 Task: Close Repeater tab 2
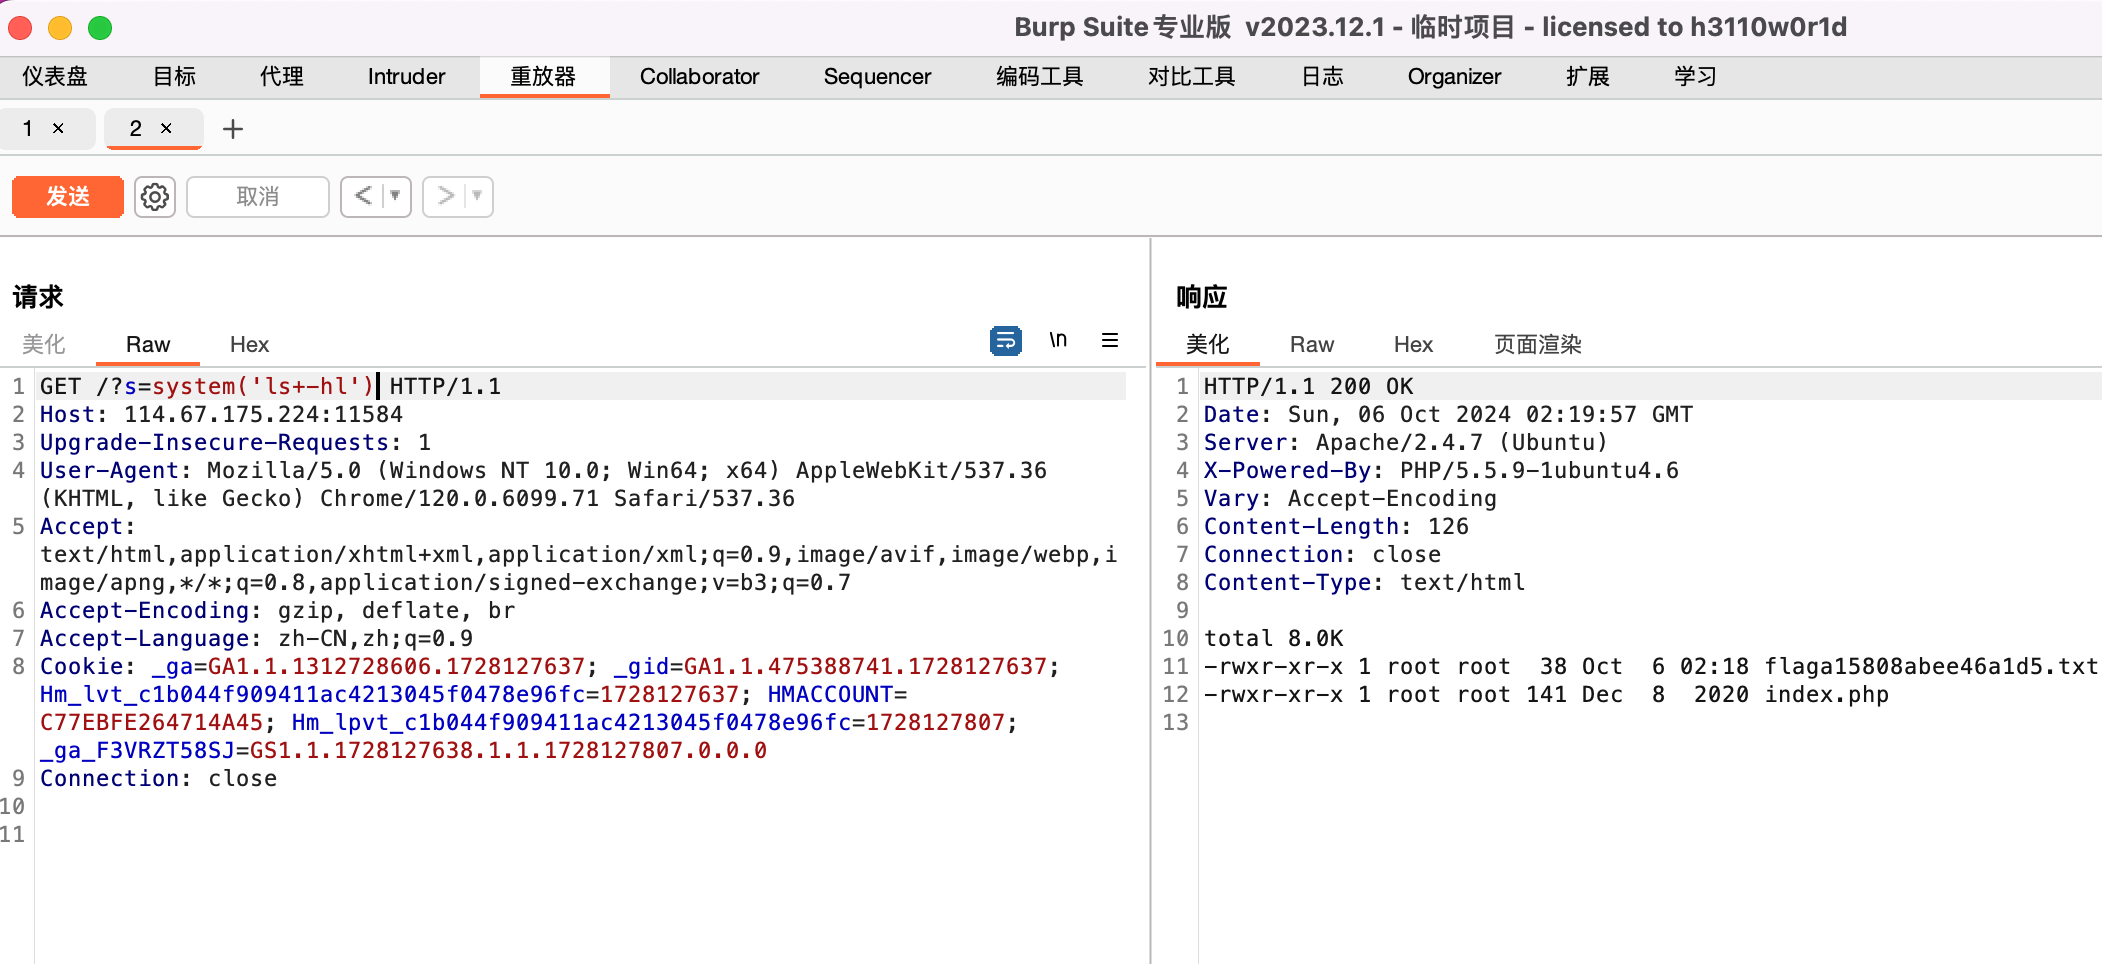point(164,128)
